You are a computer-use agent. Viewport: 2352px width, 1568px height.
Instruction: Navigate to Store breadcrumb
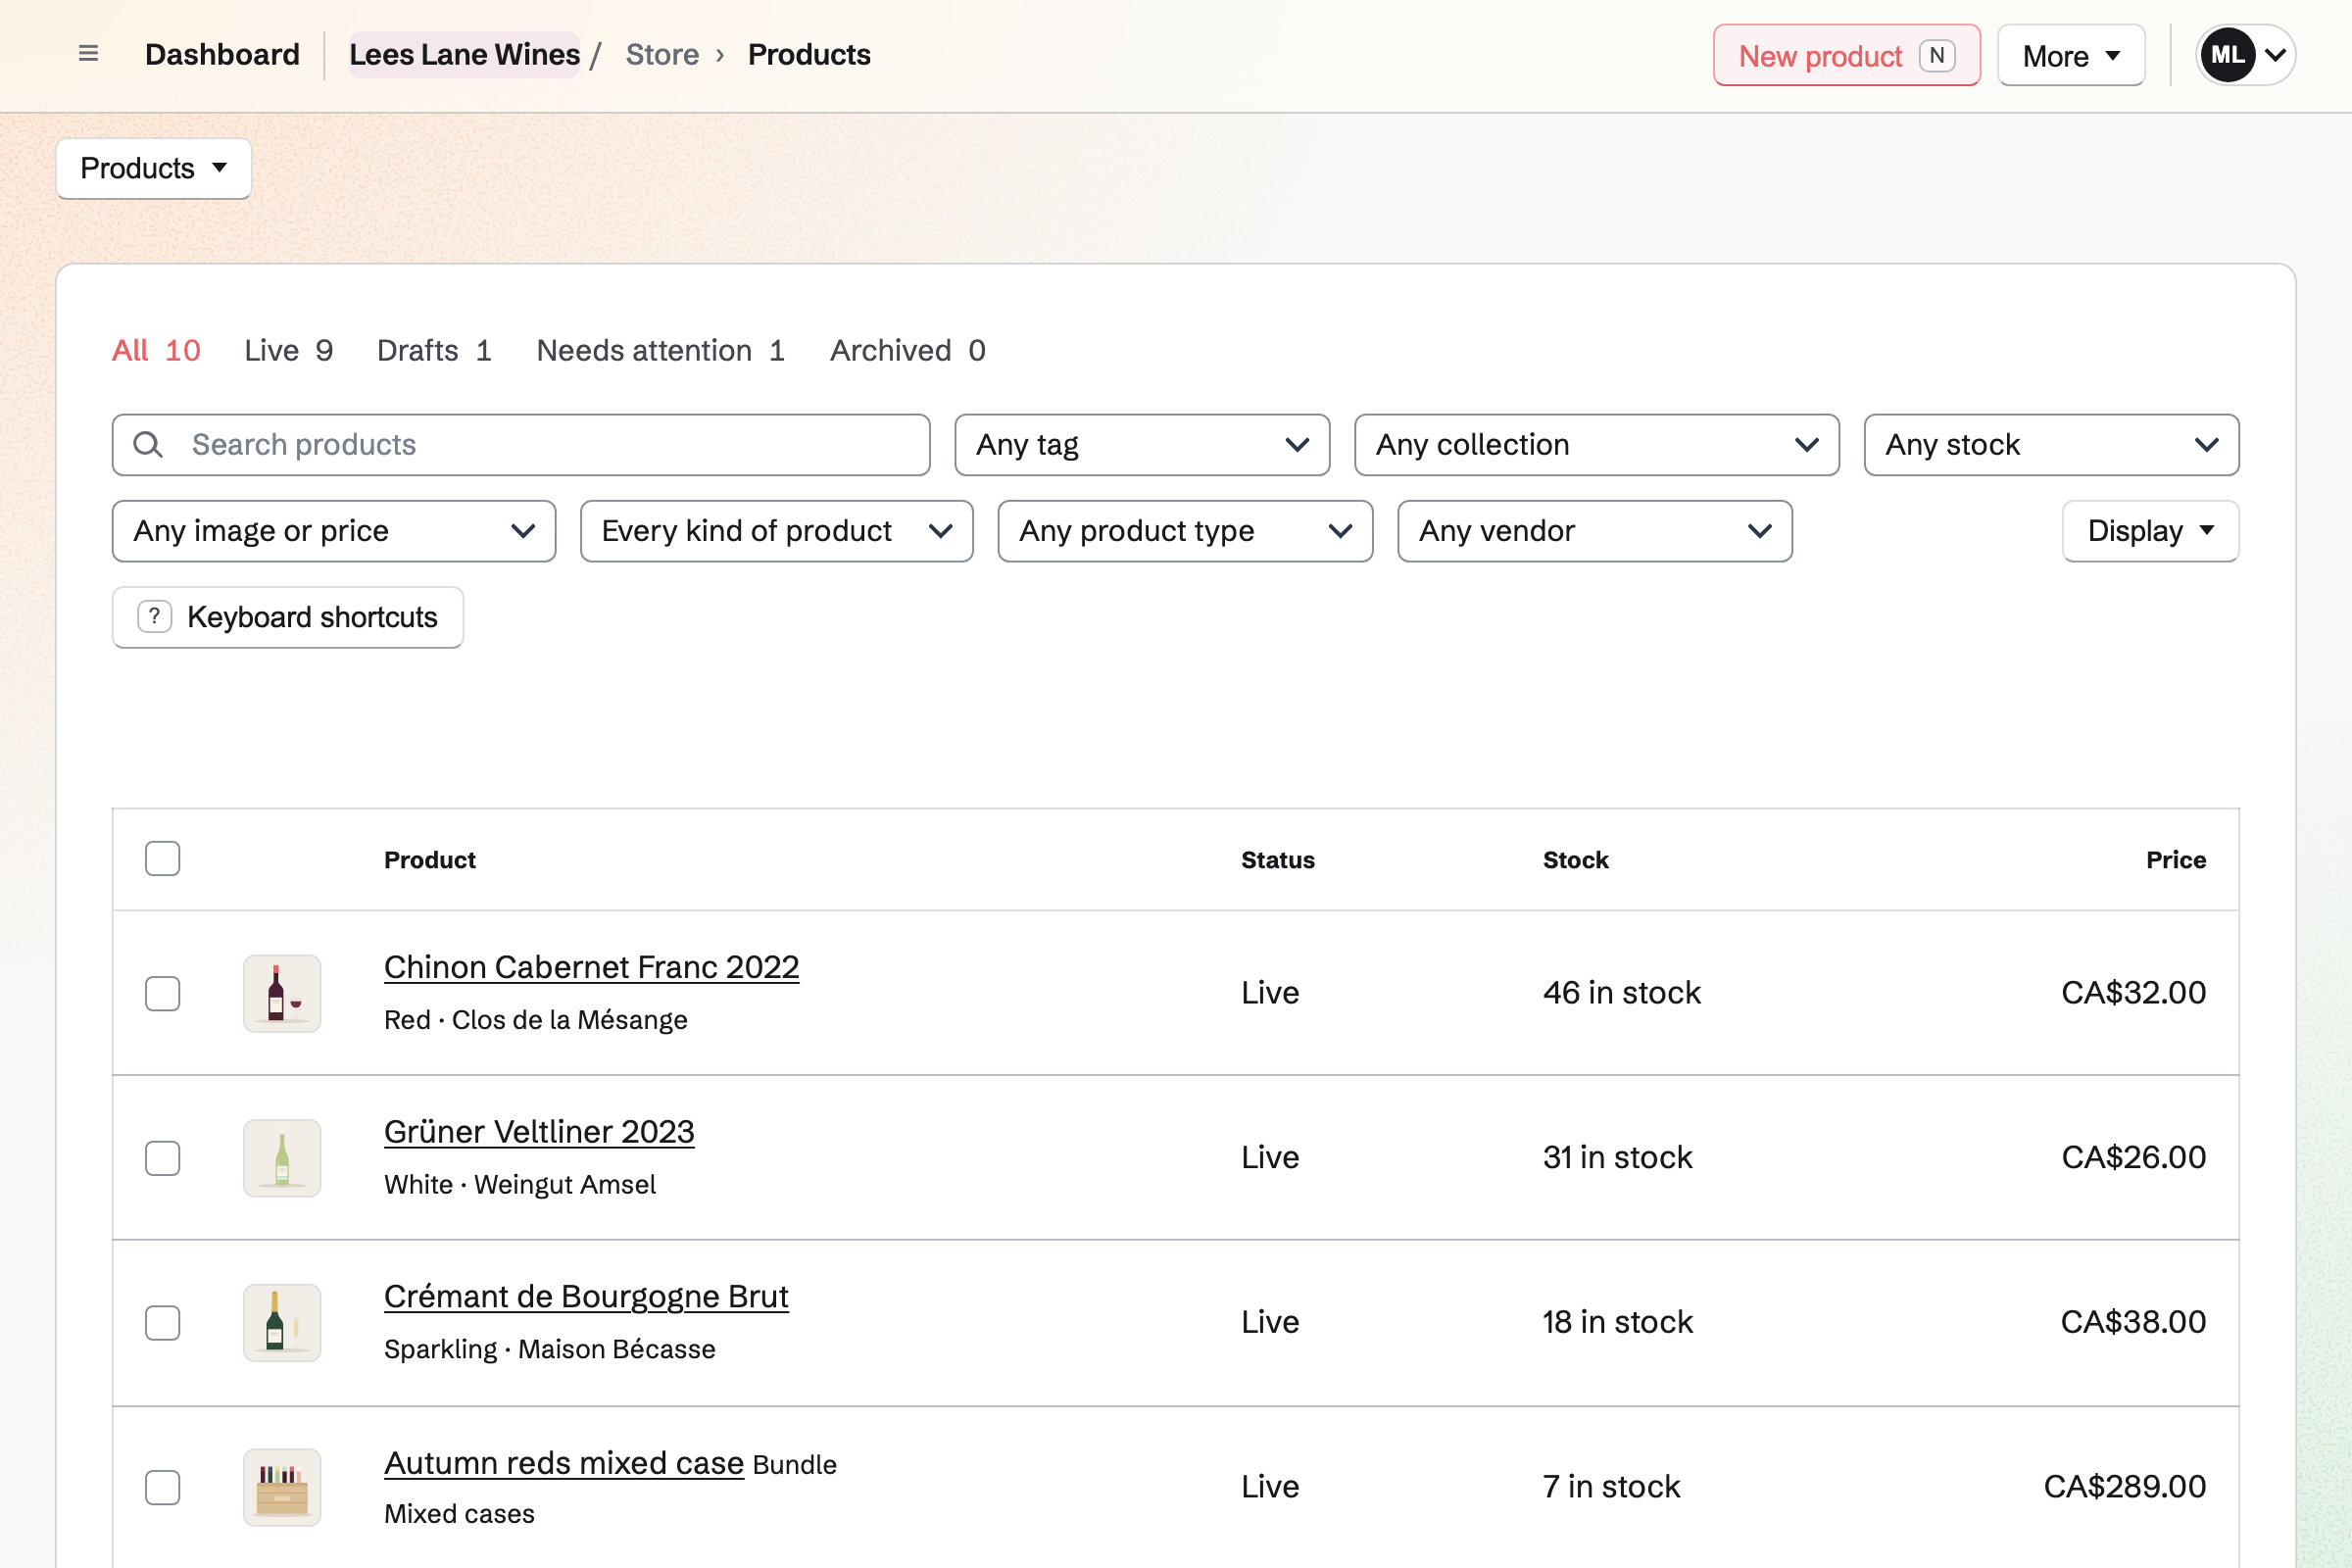pos(662,54)
